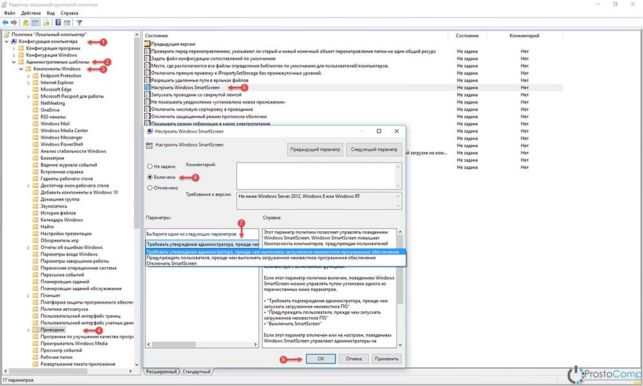Click the Отмена button
This screenshot has width=643, height=386.
click(353, 359)
